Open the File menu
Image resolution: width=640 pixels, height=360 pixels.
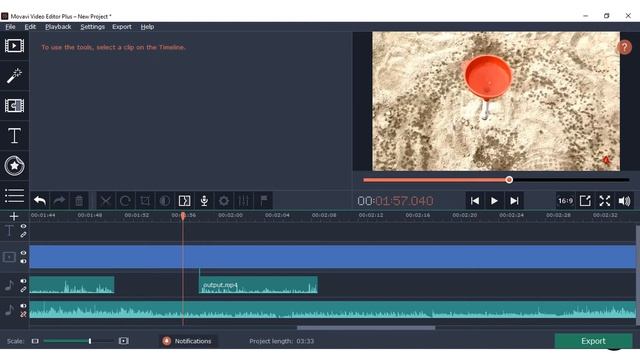tap(10, 27)
